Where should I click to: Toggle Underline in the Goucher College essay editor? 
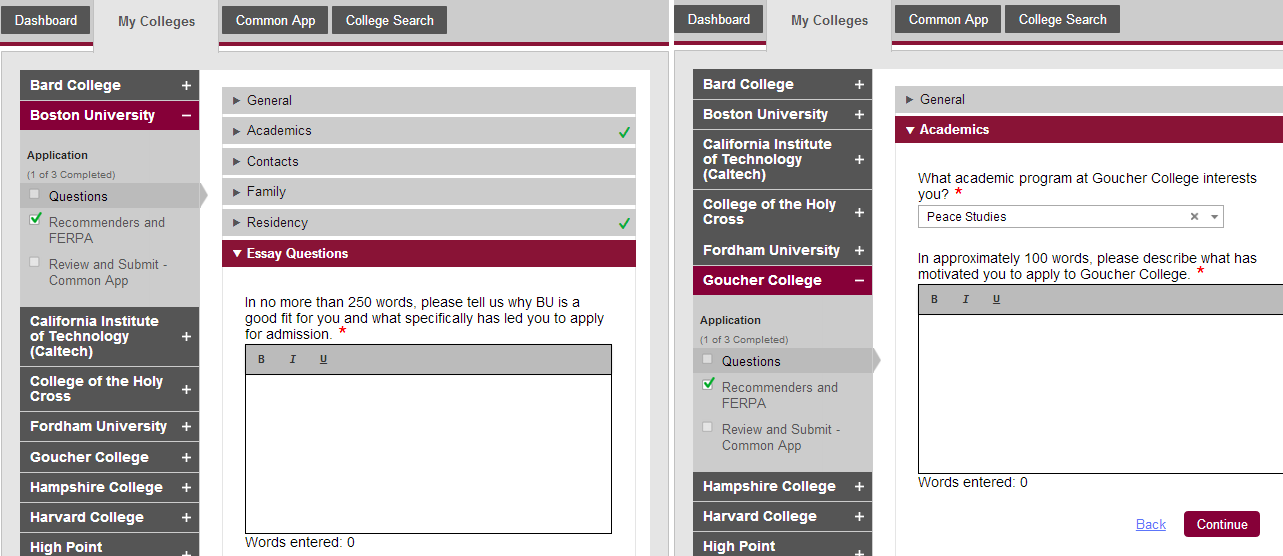click(996, 299)
